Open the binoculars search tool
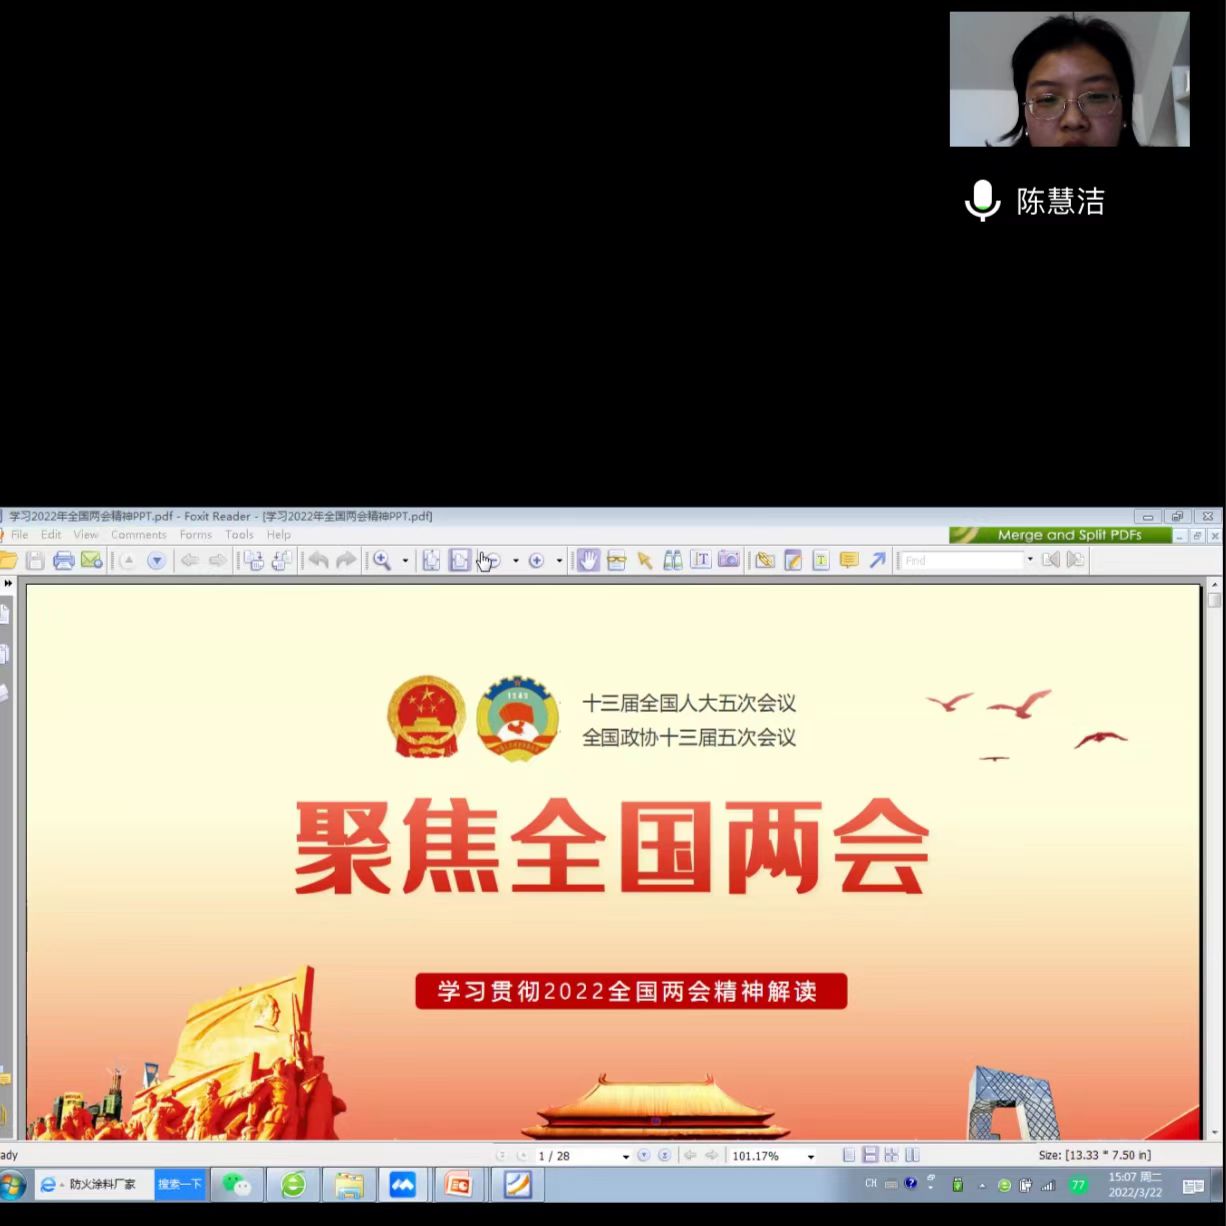Screen dimensions: 1226x1226 click(x=673, y=560)
